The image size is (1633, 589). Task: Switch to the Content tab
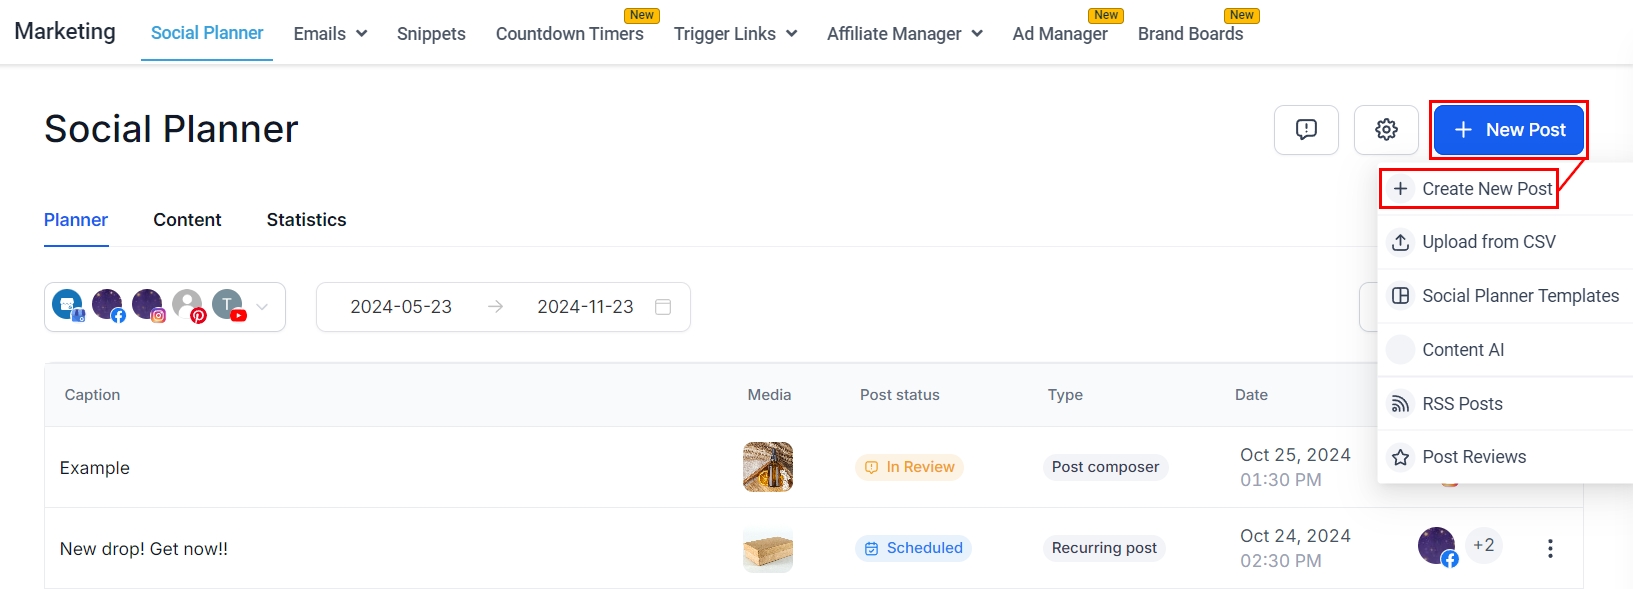pyautogui.click(x=187, y=220)
